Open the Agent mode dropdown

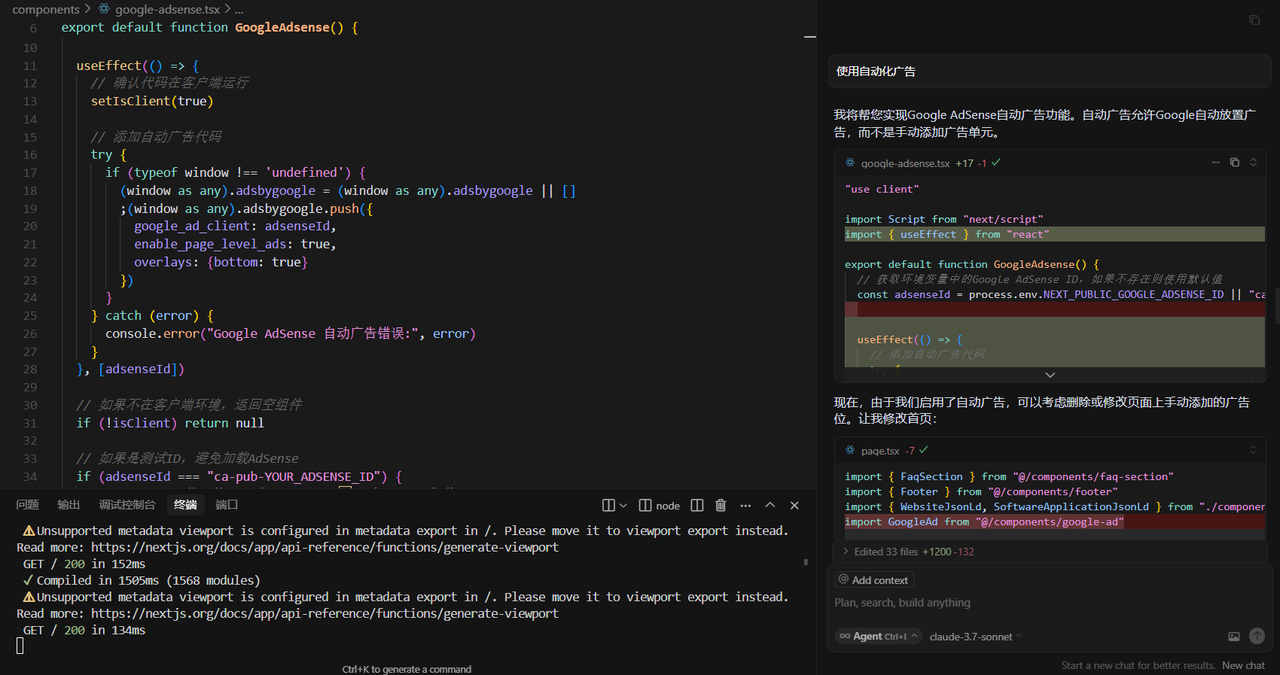[878, 636]
